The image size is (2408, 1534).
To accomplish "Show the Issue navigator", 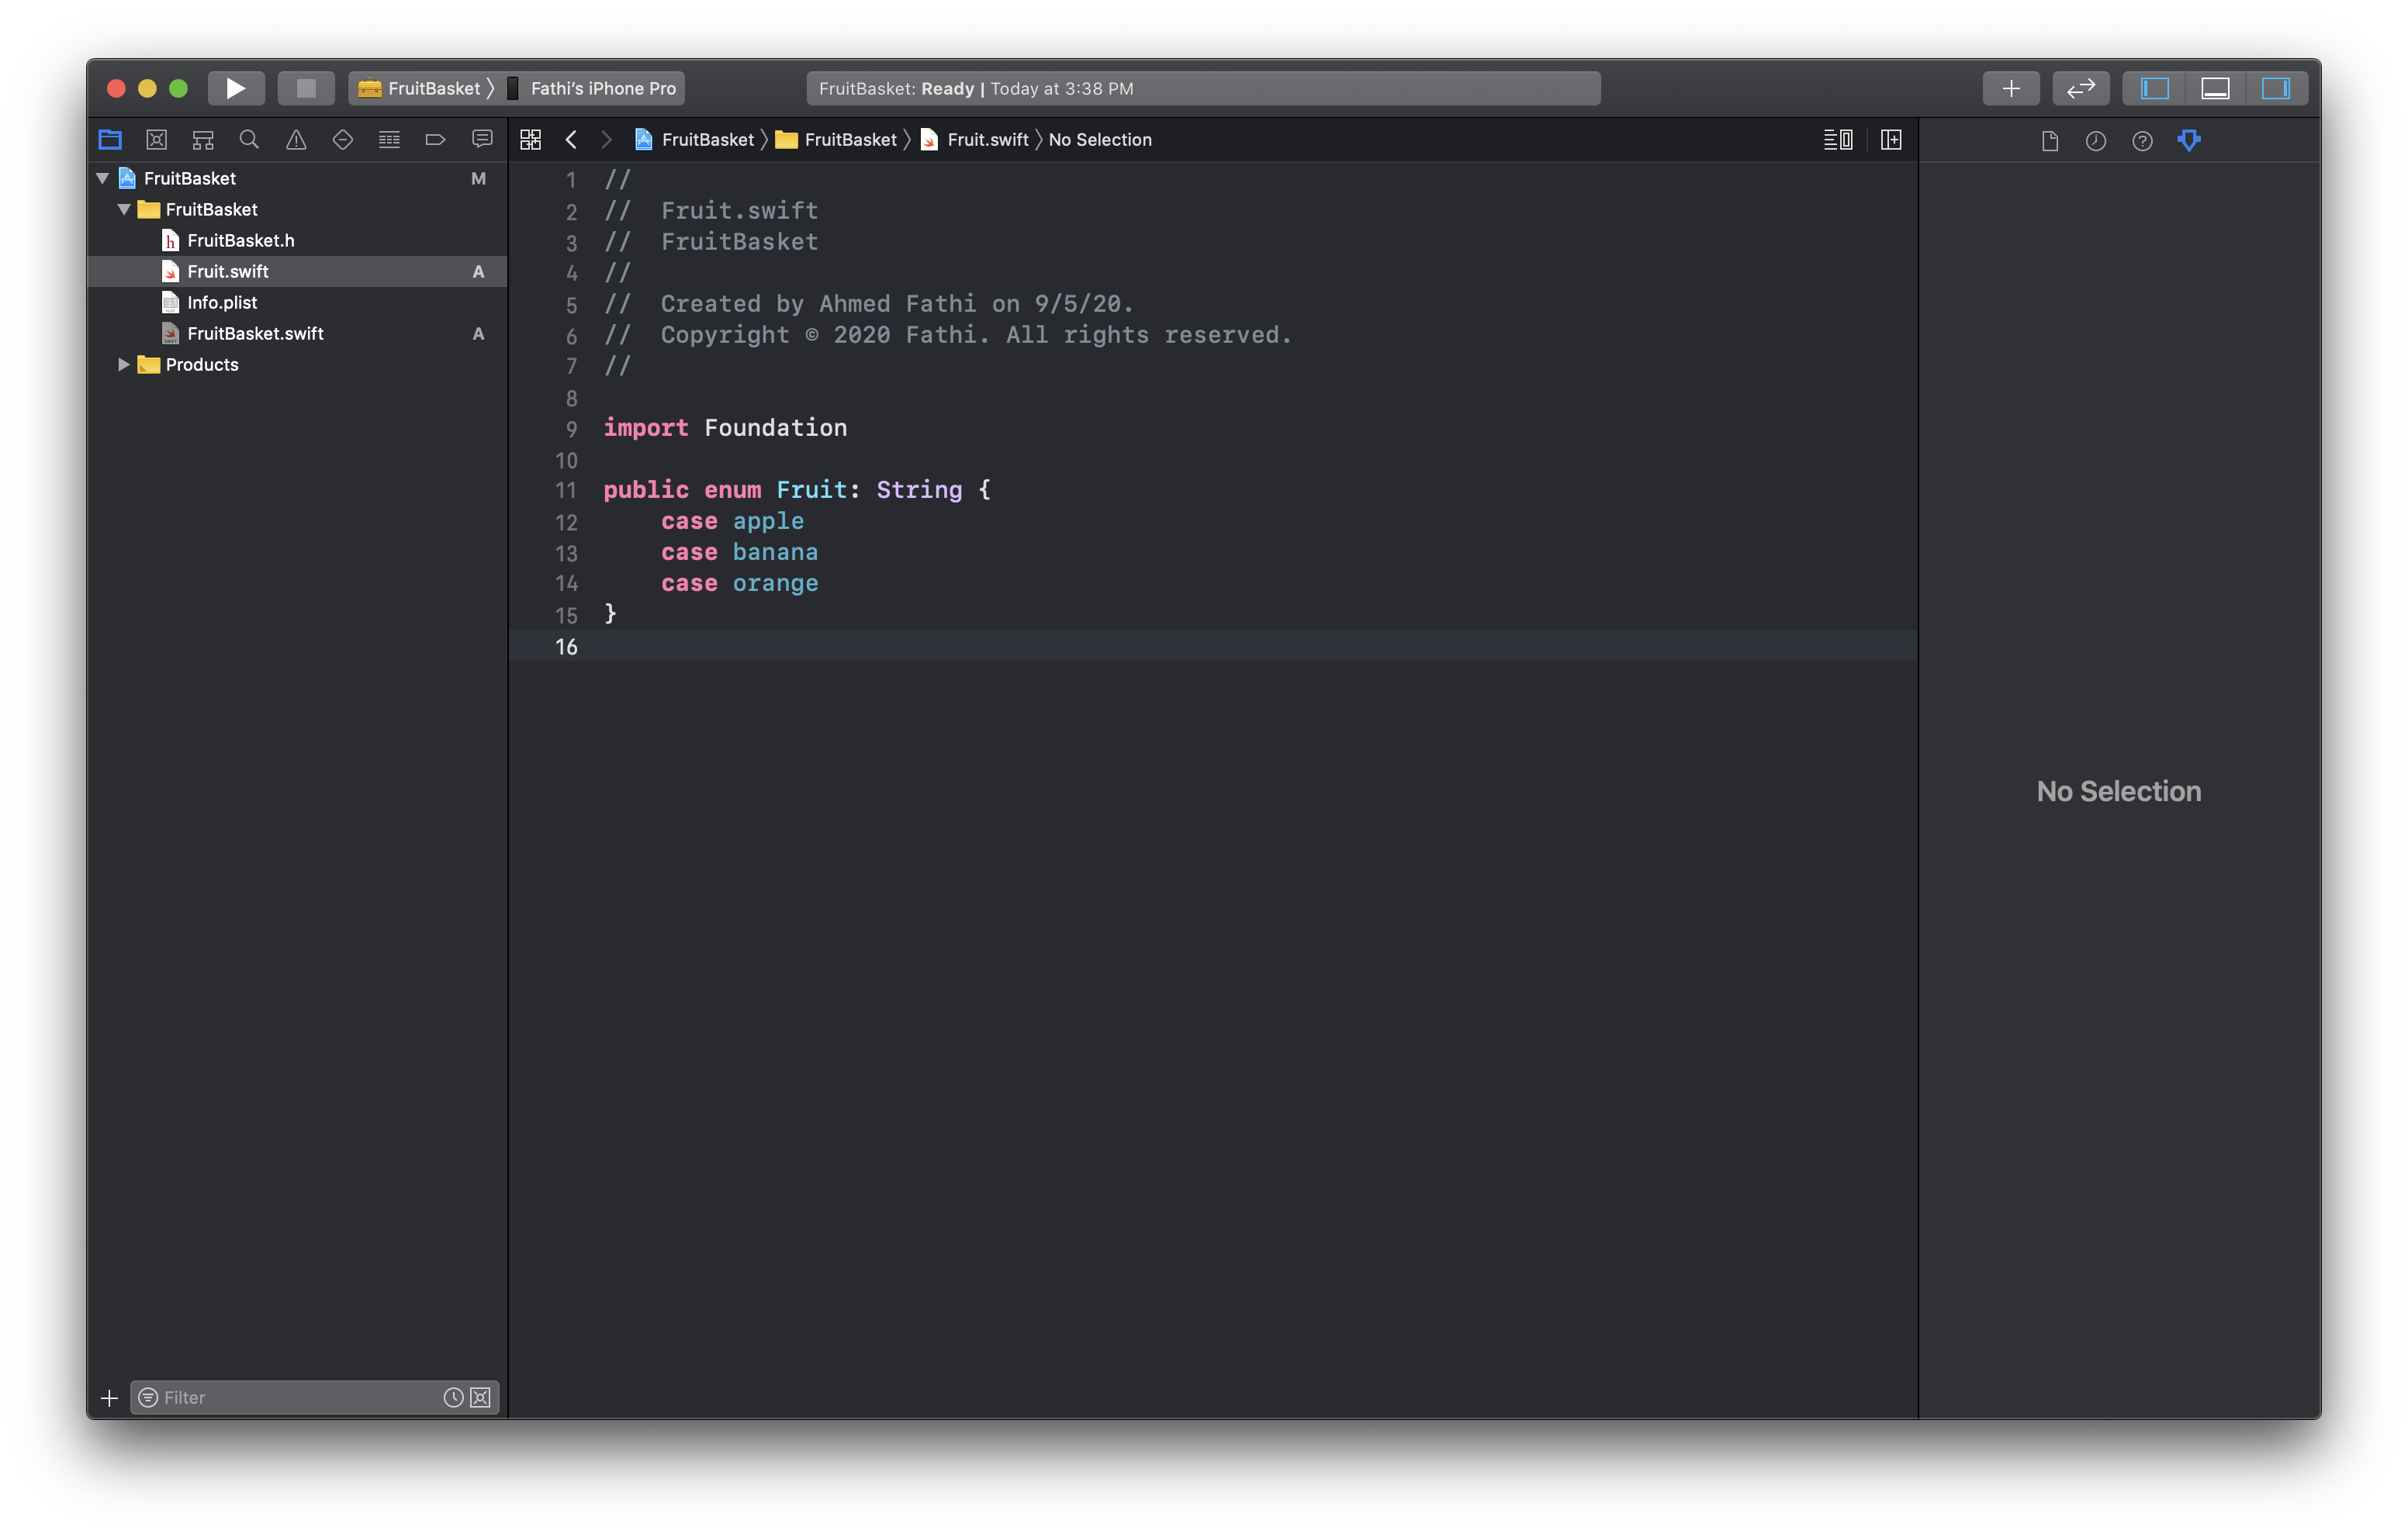I will [x=295, y=139].
